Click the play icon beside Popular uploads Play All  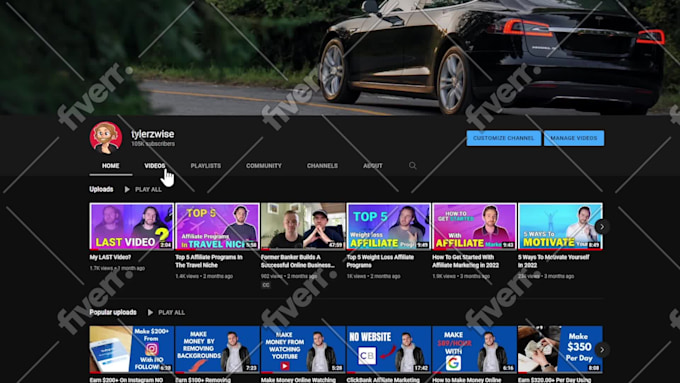(150, 312)
